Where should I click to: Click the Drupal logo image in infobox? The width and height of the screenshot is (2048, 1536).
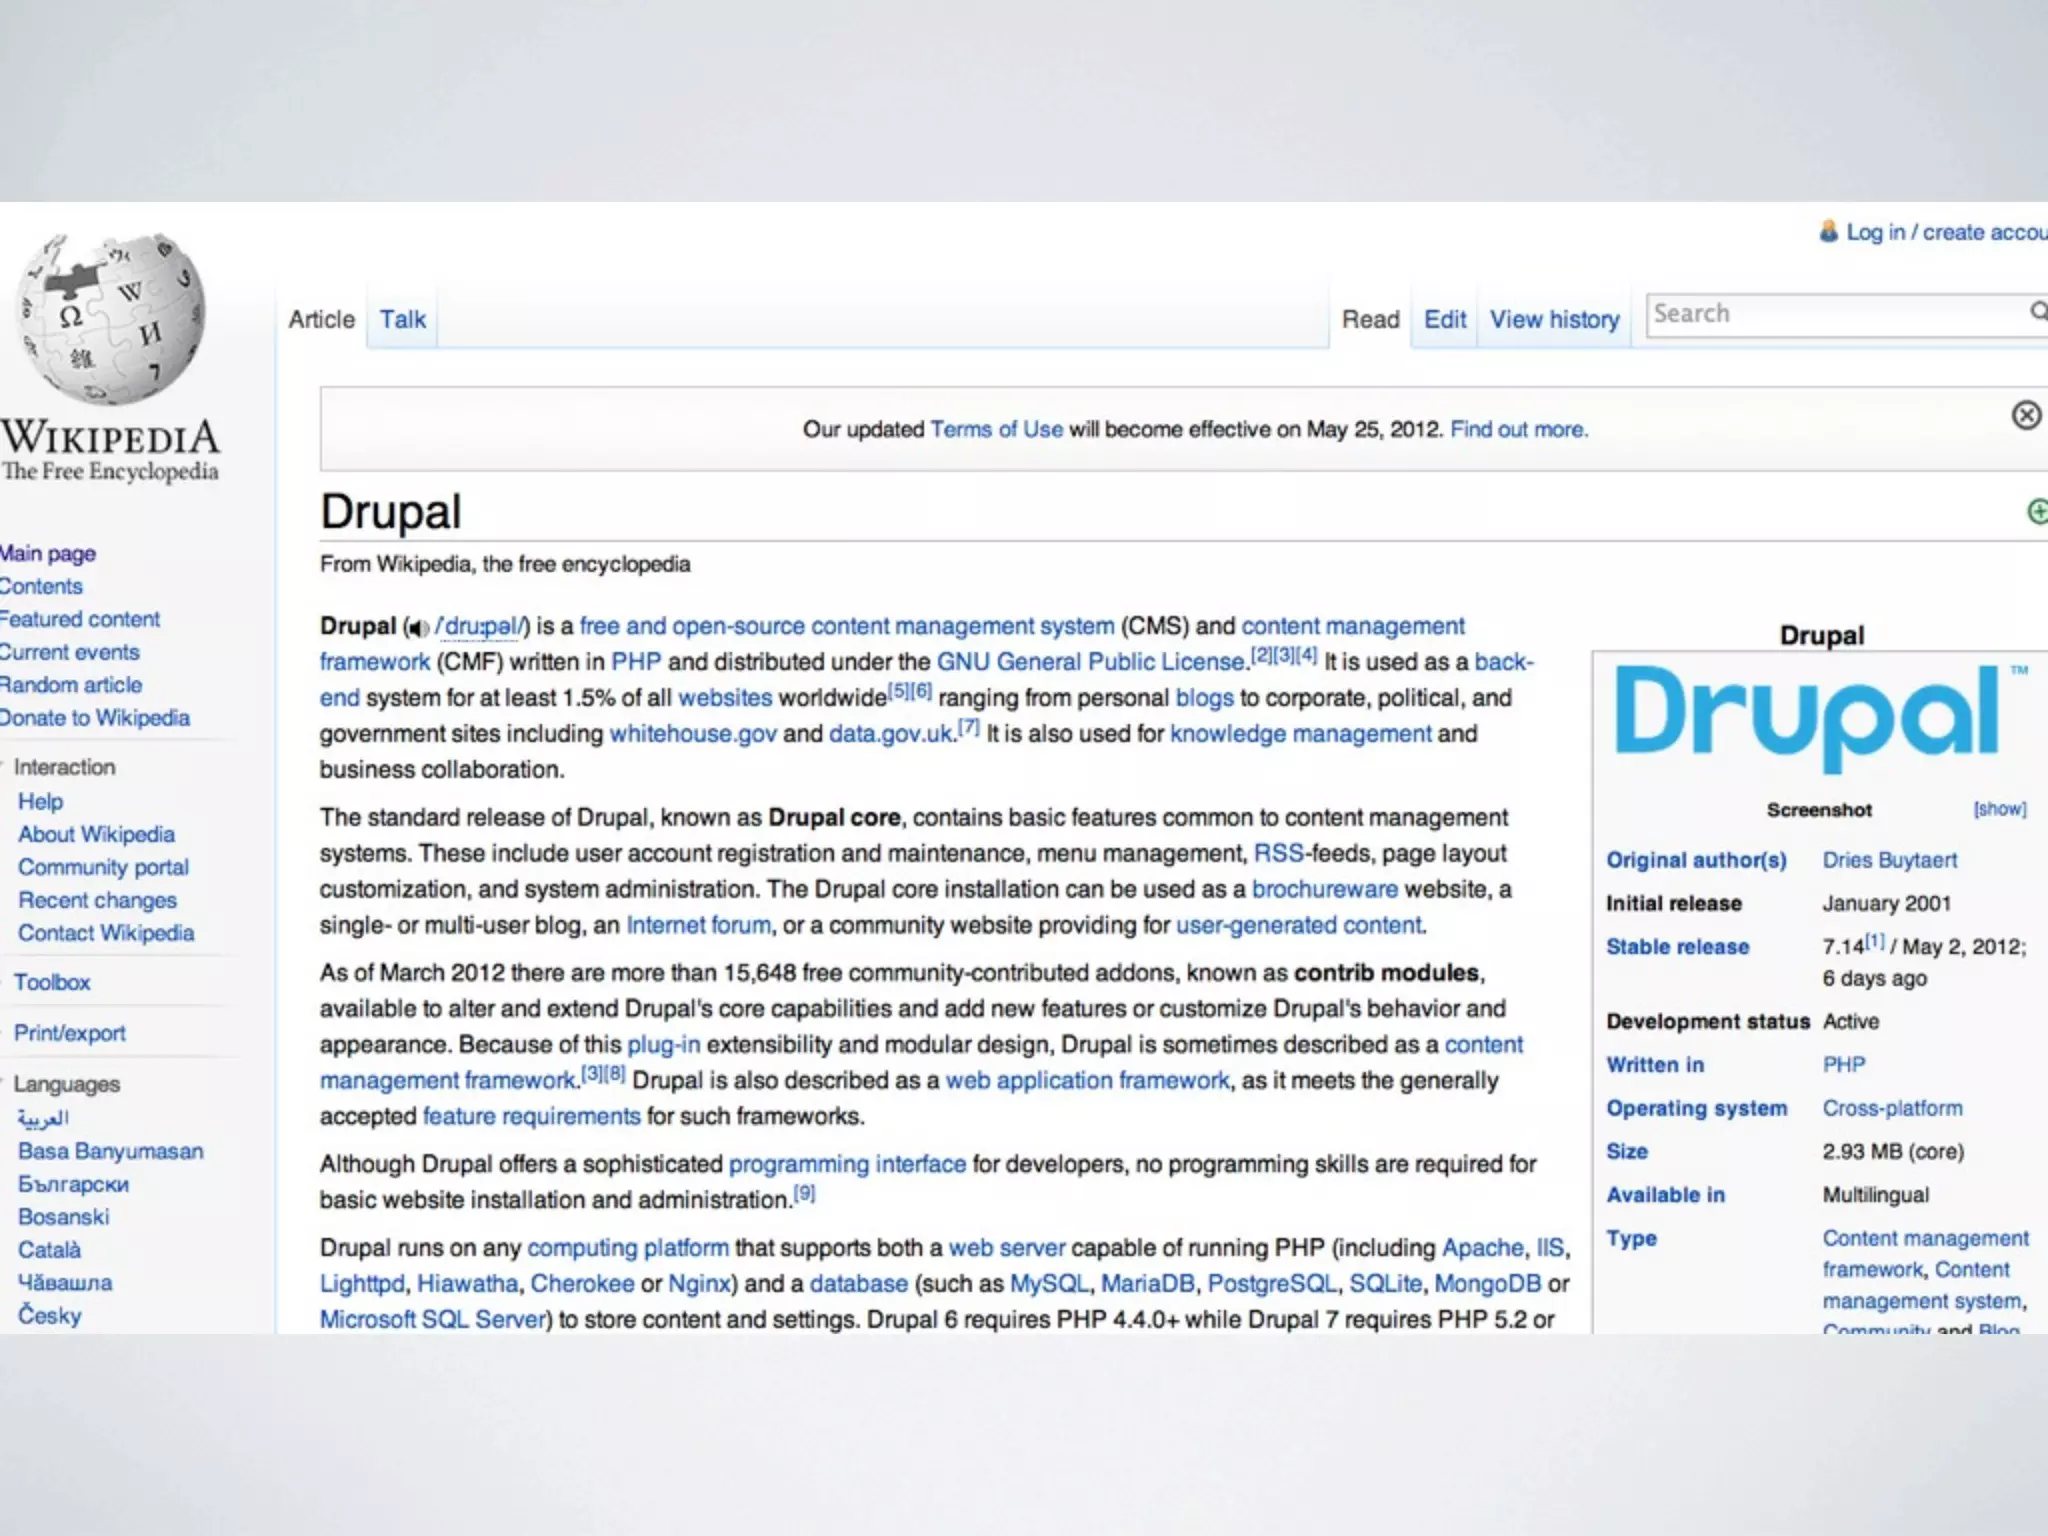tap(1808, 717)
